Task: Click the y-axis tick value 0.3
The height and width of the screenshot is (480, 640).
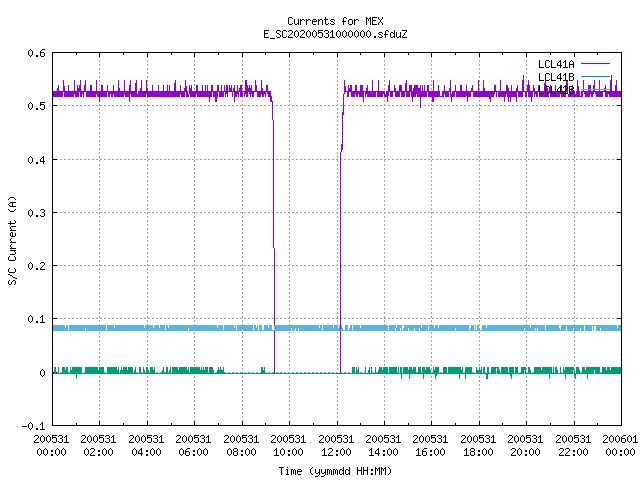Action: (x=37, y=213)
